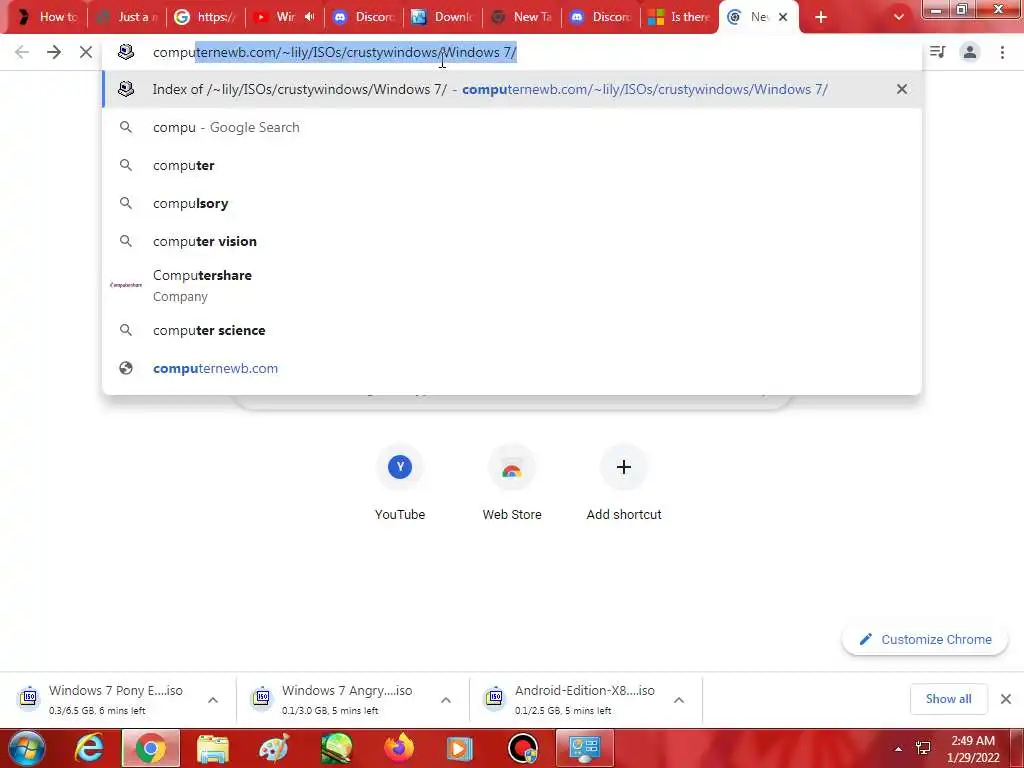The height and width of the screenshot is (768, 1024).
Task: Open the Chrome profile avatar
Action: pos(970,52)
